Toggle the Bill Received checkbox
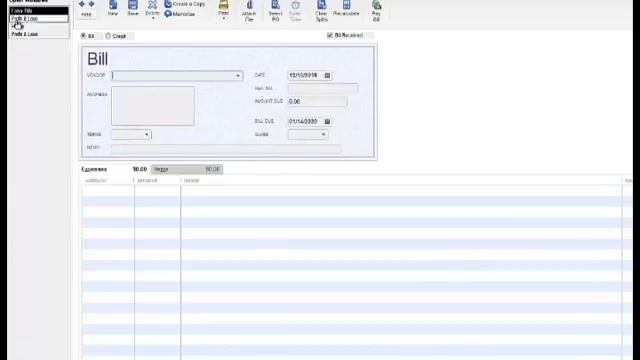 pos(330,36)
